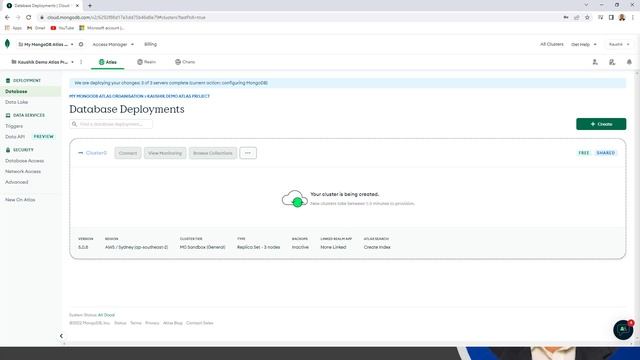Open the cluster ellipsis more-options button
Image resolution: width=640 pixels, height=360 pixels.
pos(248,153)
